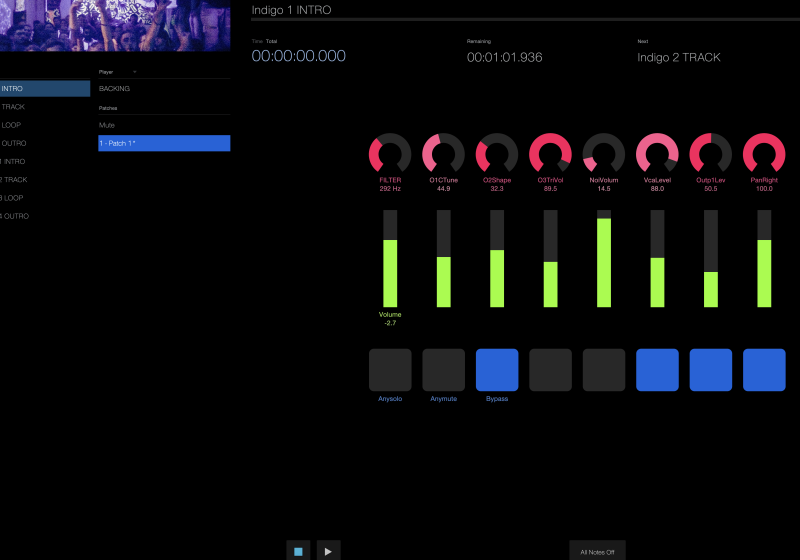Select the NoiVolum knob

[604, 153]
